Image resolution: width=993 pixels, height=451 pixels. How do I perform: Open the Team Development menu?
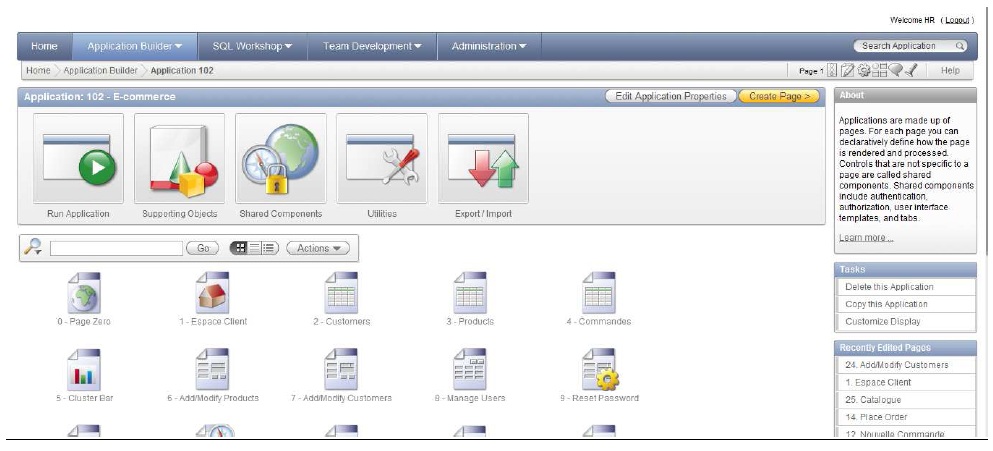click(371, 46)
